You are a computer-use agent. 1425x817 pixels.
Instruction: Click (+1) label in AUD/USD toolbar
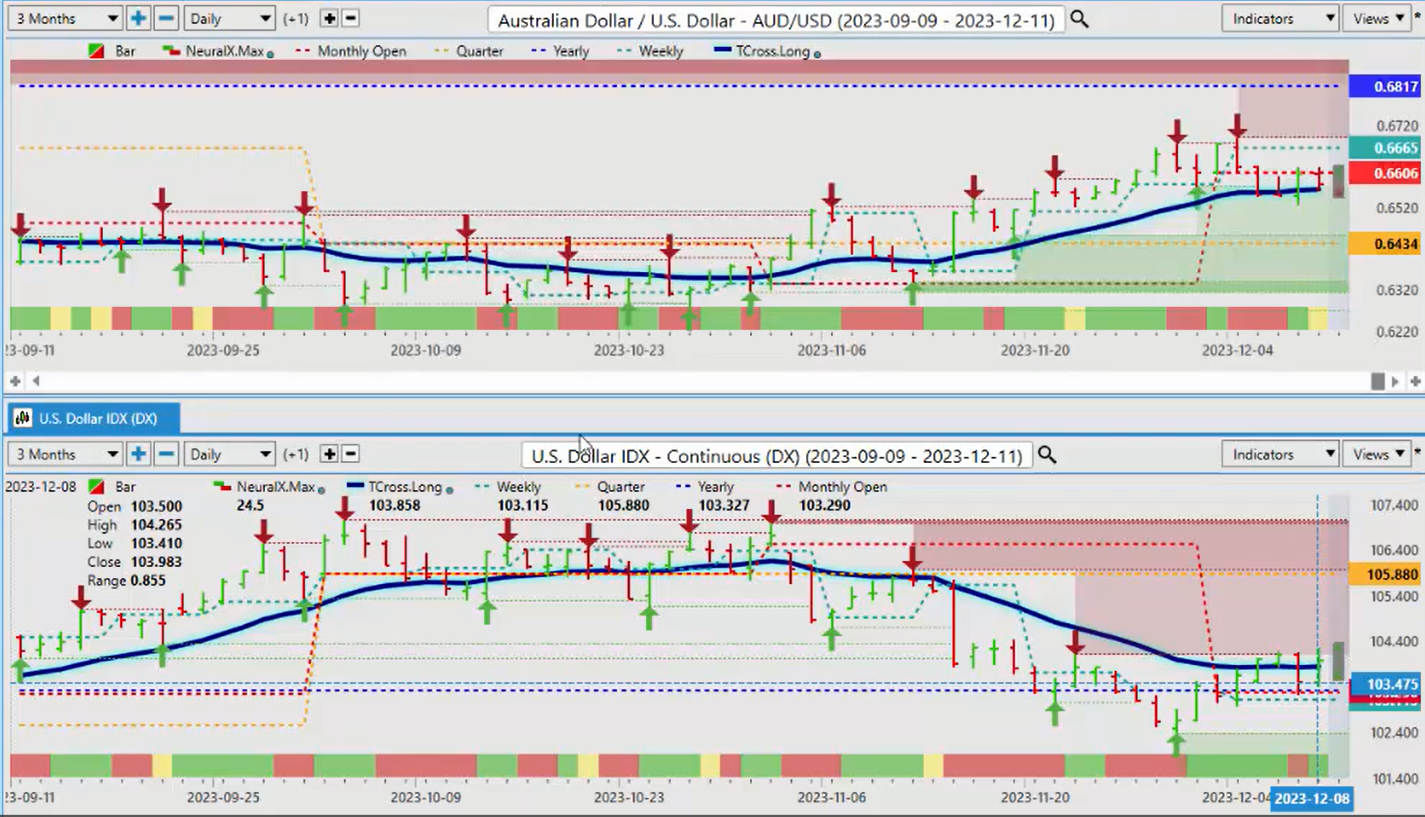296,18
